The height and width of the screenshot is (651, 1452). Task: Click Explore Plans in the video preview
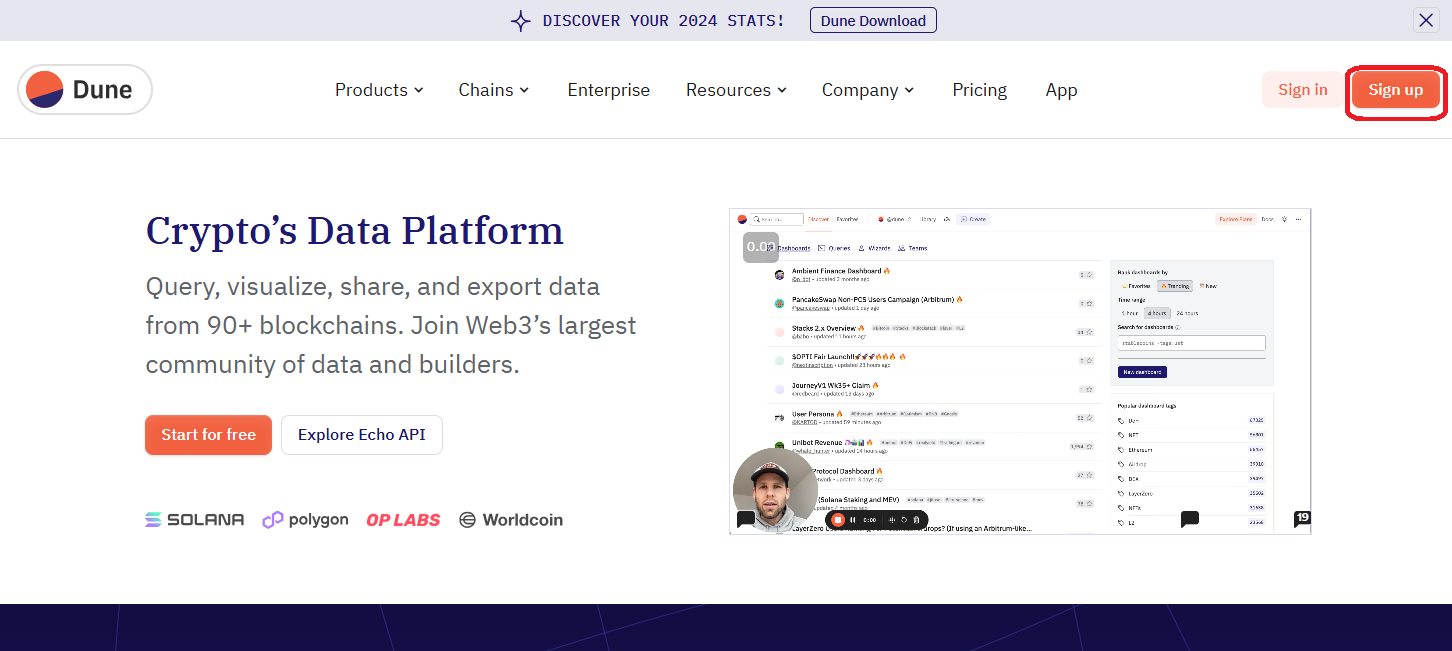1234,219
